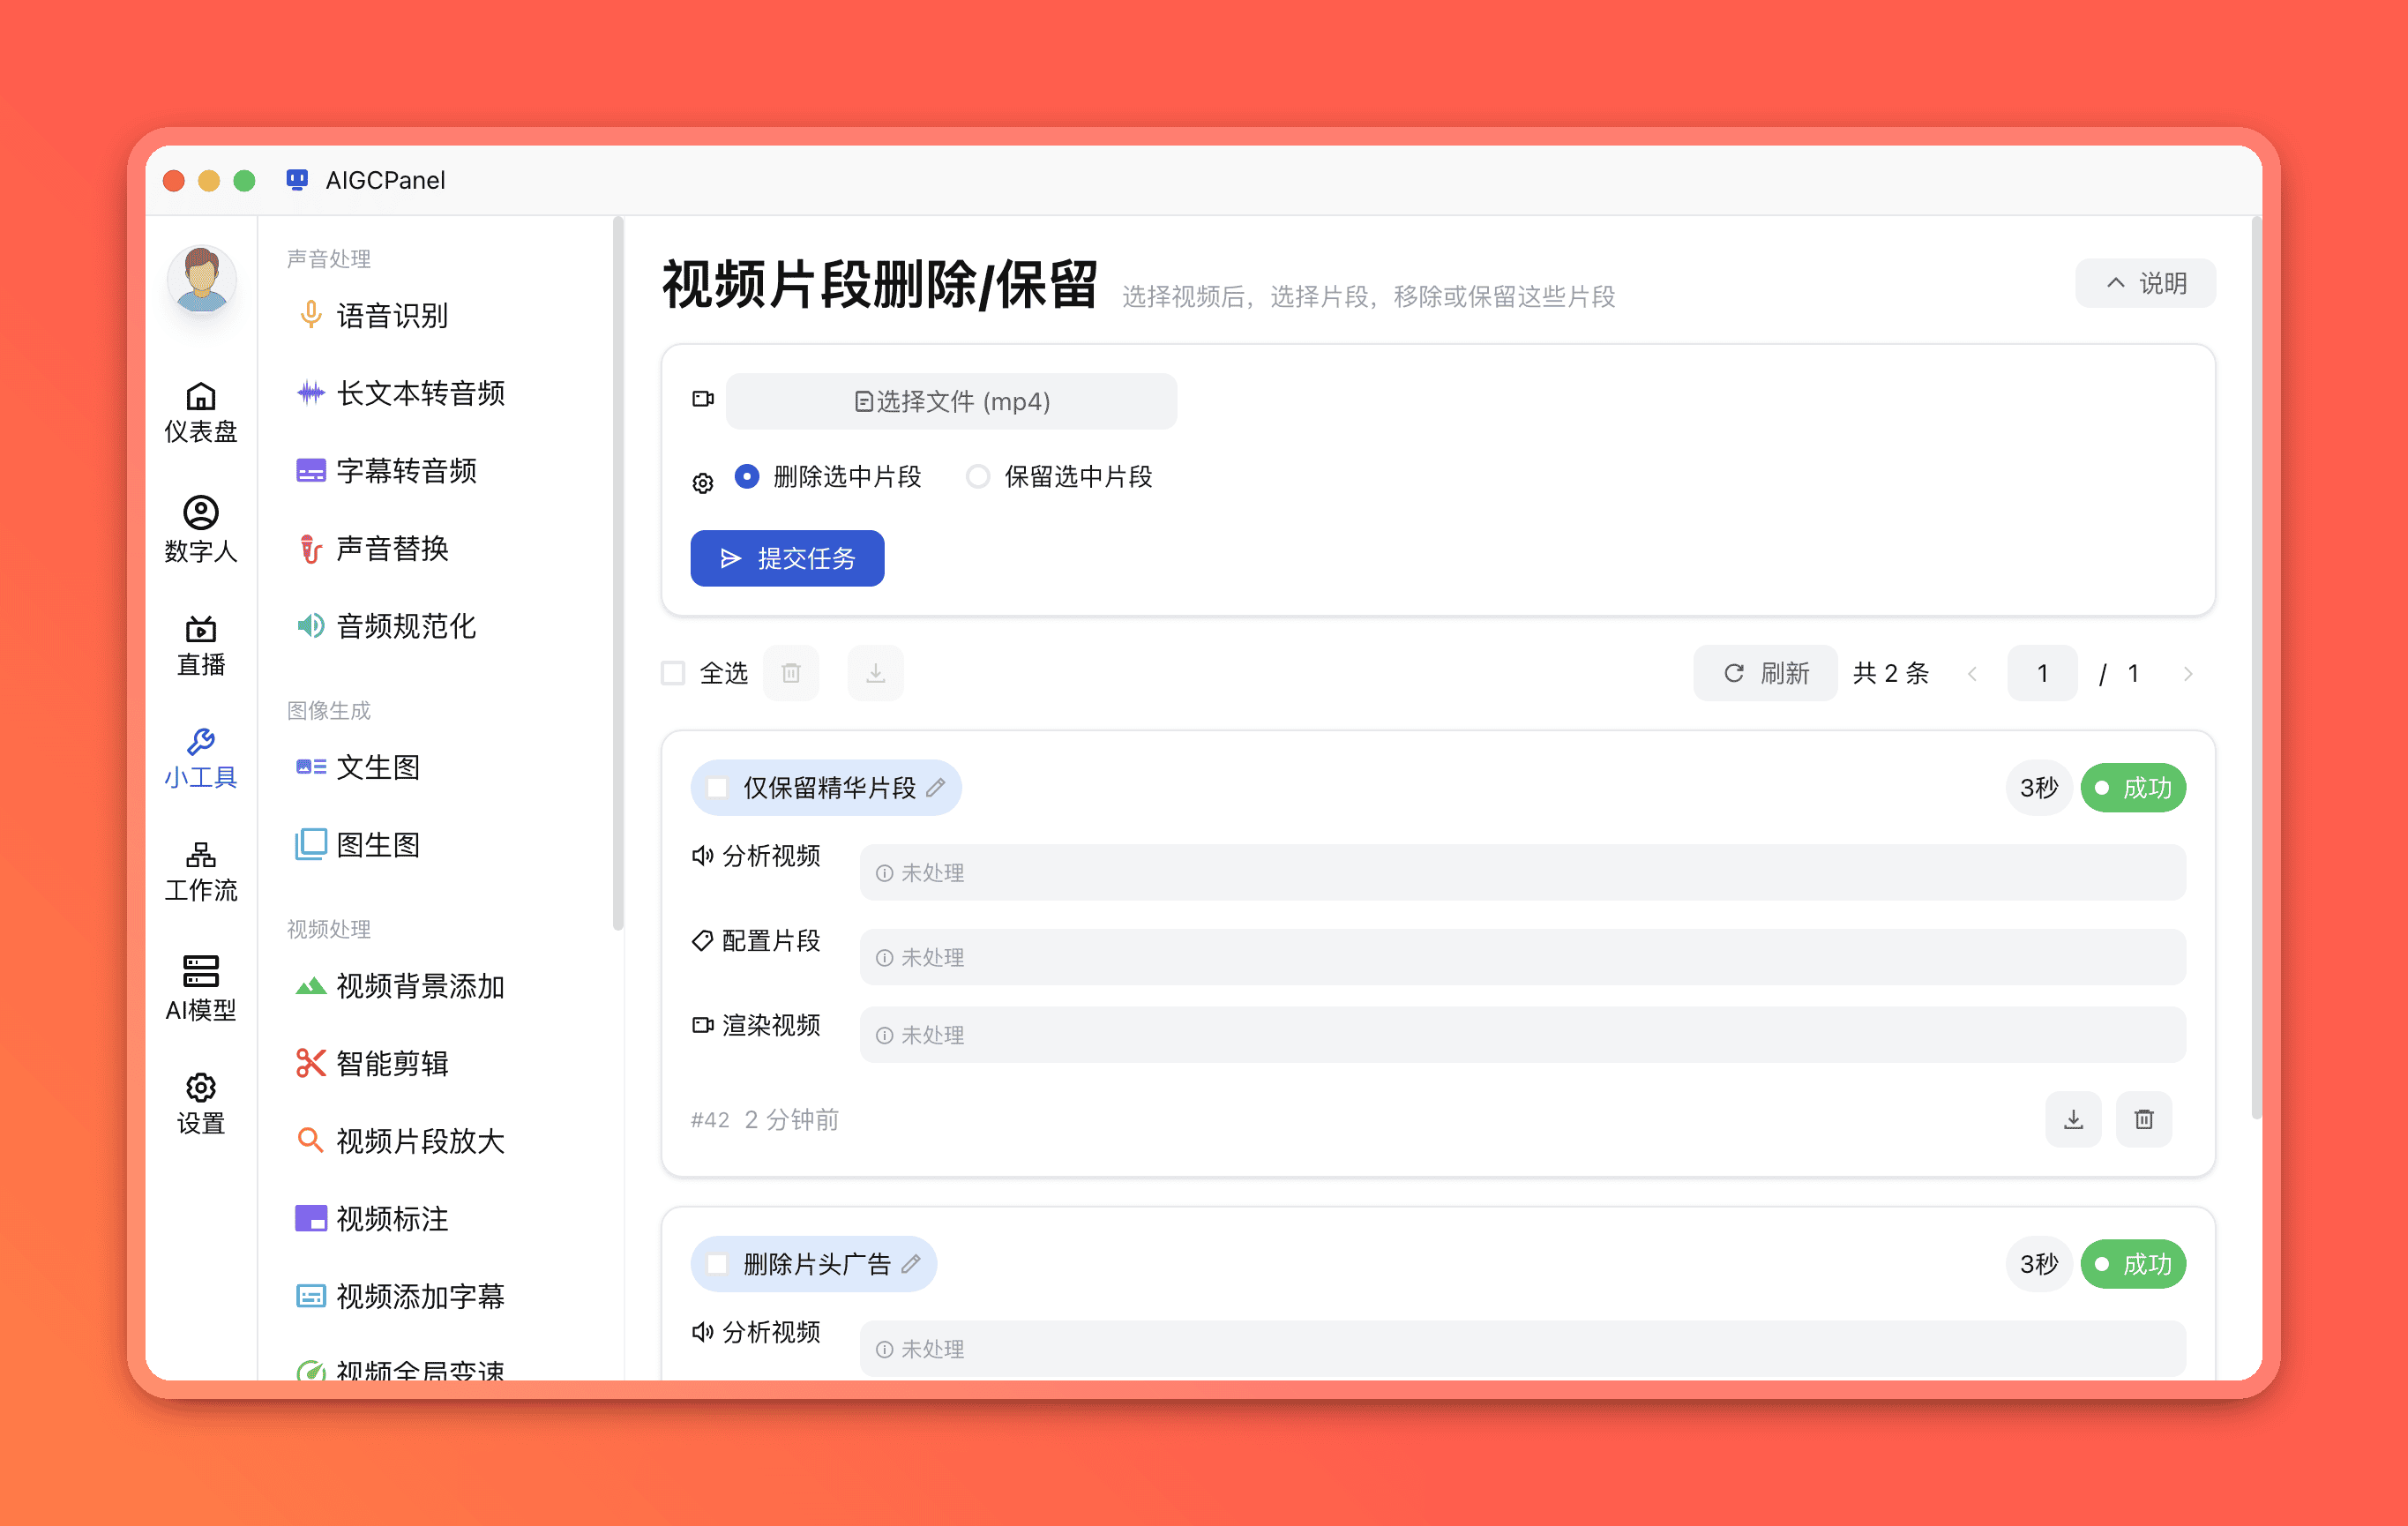Screen dimensions: 2408x1526
Task: Edit the 仅保留精华片段 task name pencil
Action: click(936, 788)
